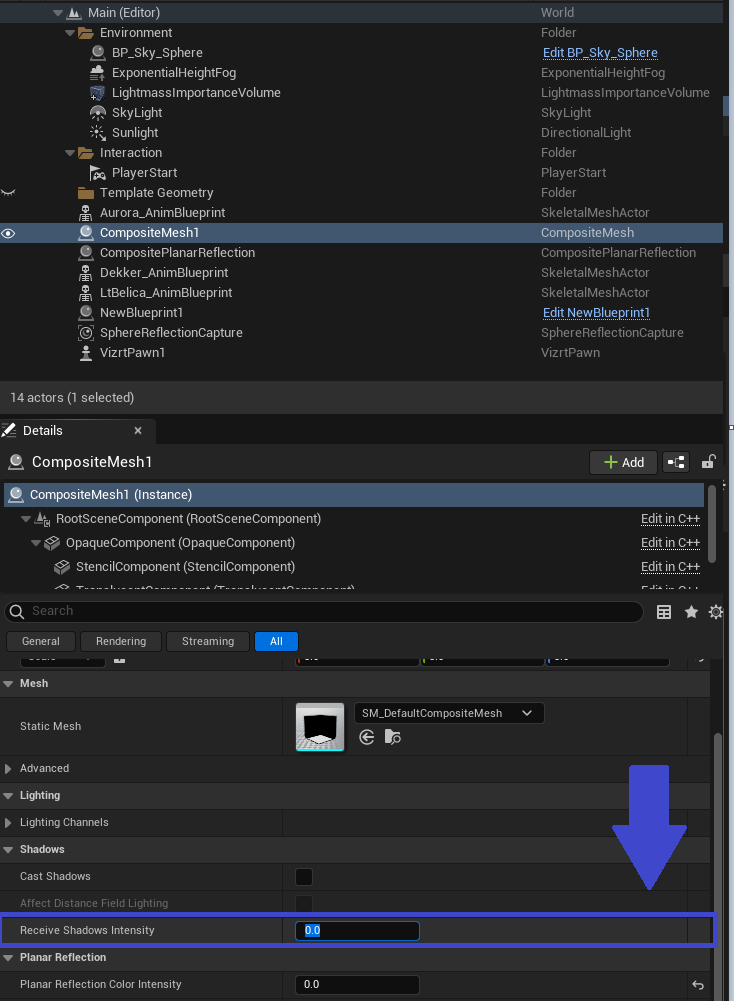Screen dimensions: 734x1001
Task: Enable the Cast Shadows checkbox
Action: pyautogui.click(x=304, y=877)
